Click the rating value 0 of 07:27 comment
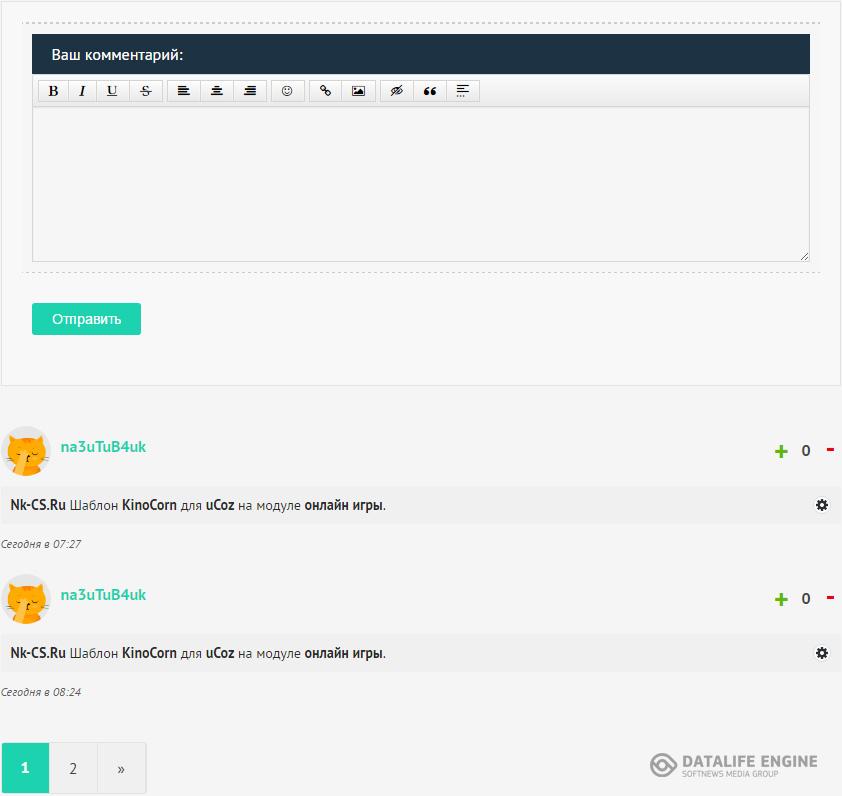Viewport: 842px width, 796px height. tap(806, 451)
